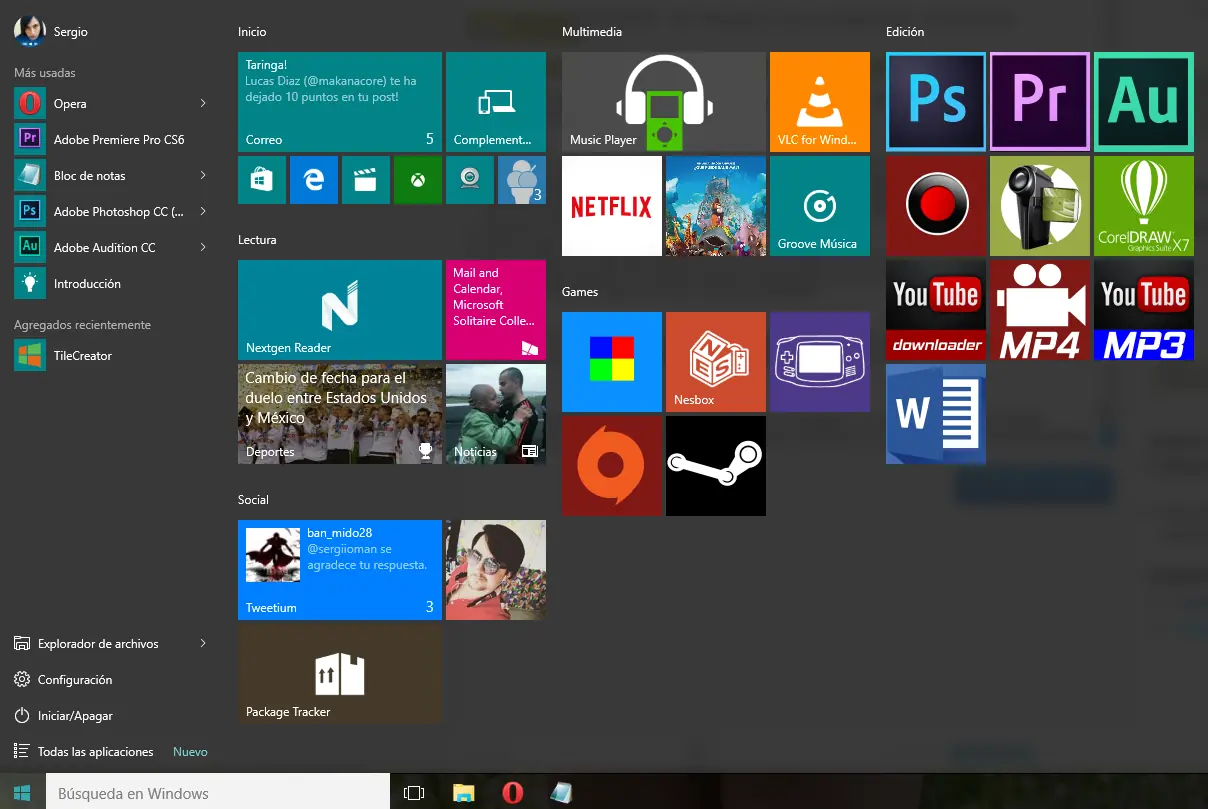1208x809 pixels.
Task: Click the Windows Start button
Action: click(x=22, y=792)
